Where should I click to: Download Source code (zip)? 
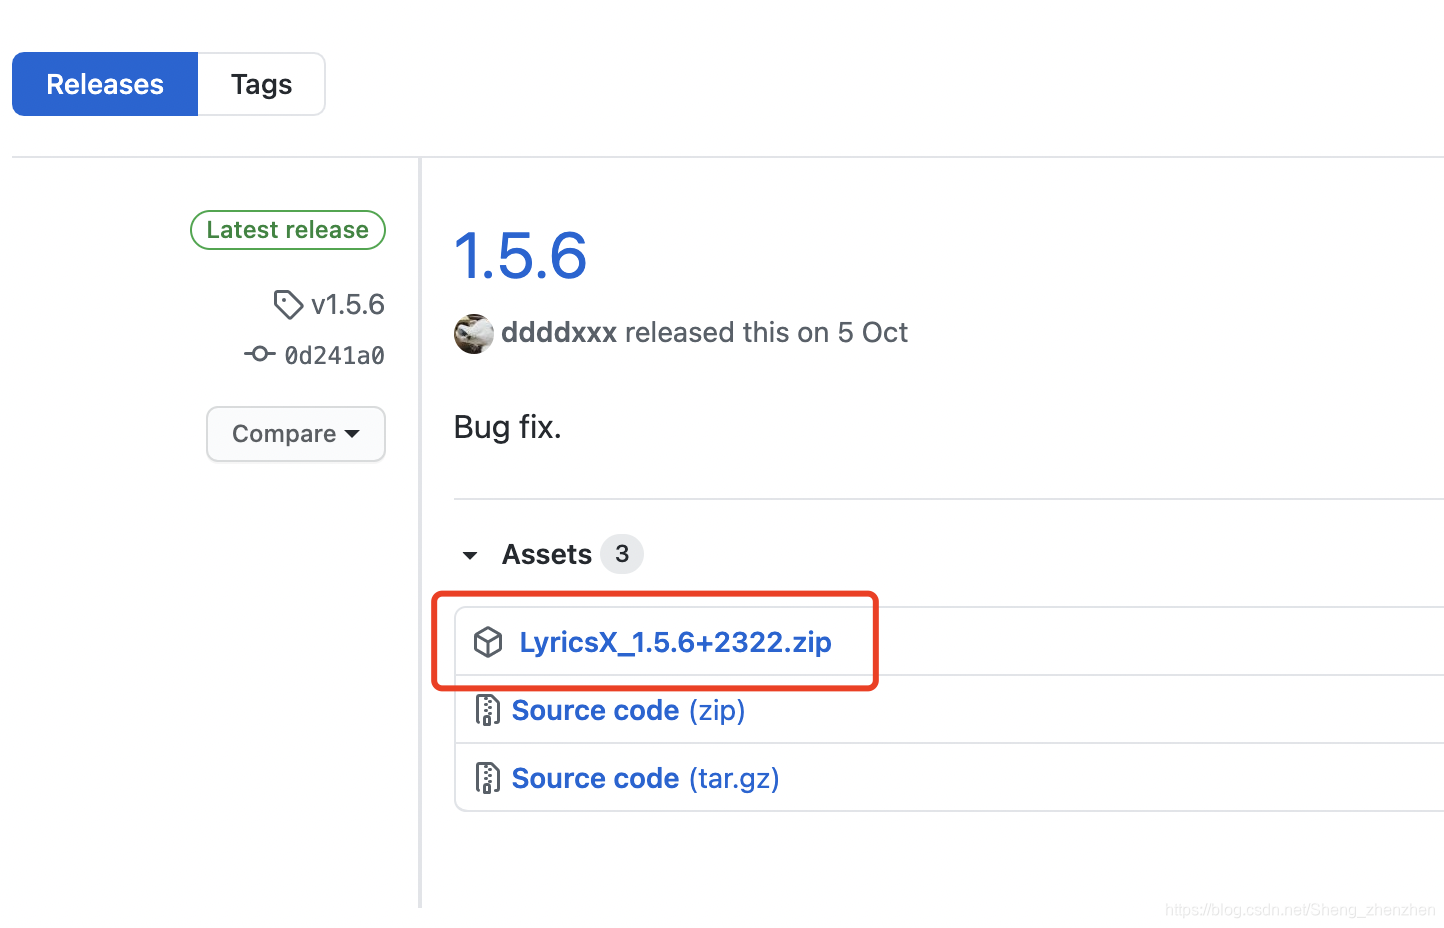(x=628, y=710)
